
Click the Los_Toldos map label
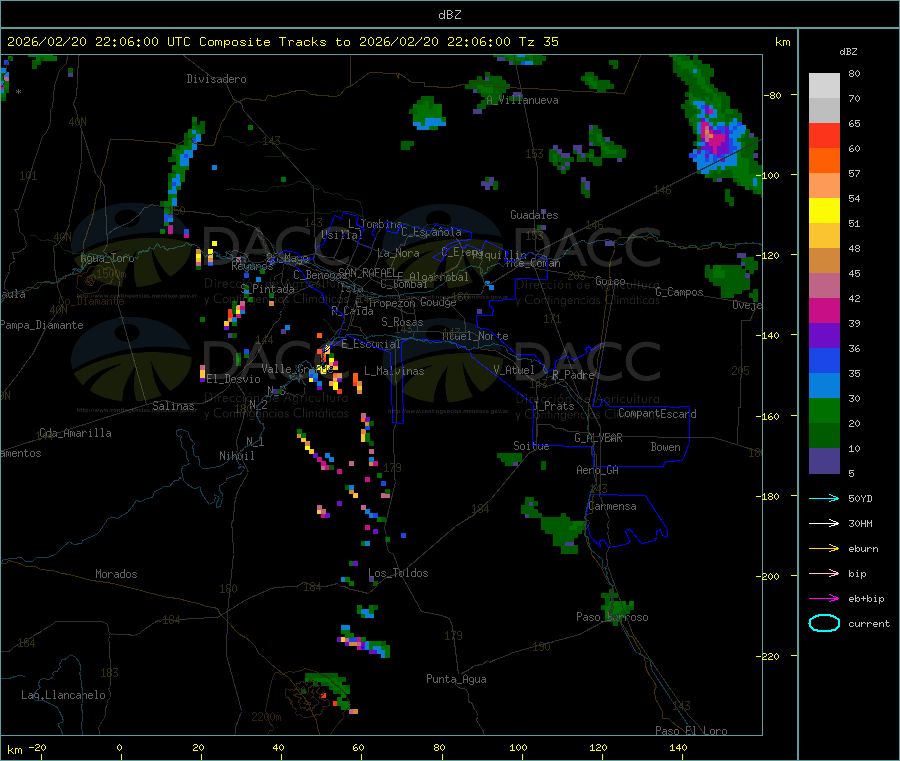[398, 573]
